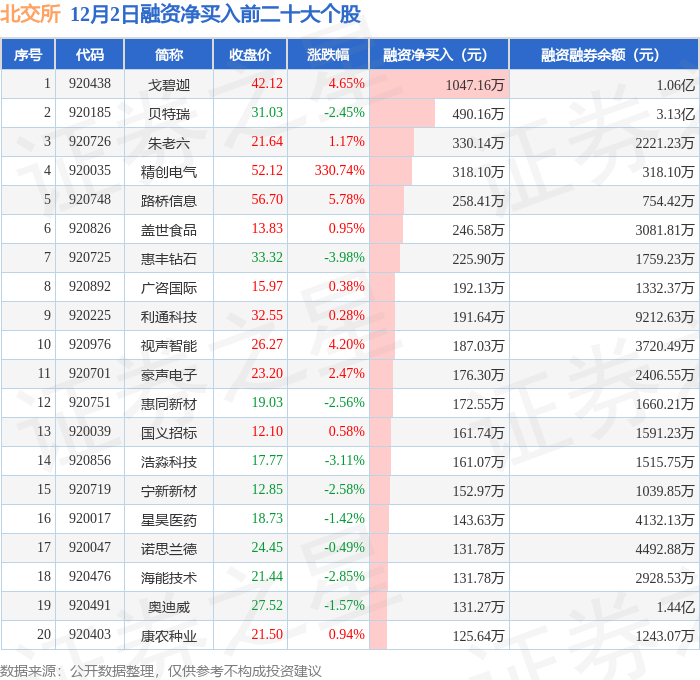
Task: Click net buy value 176.30万
Action: (478, 375)
